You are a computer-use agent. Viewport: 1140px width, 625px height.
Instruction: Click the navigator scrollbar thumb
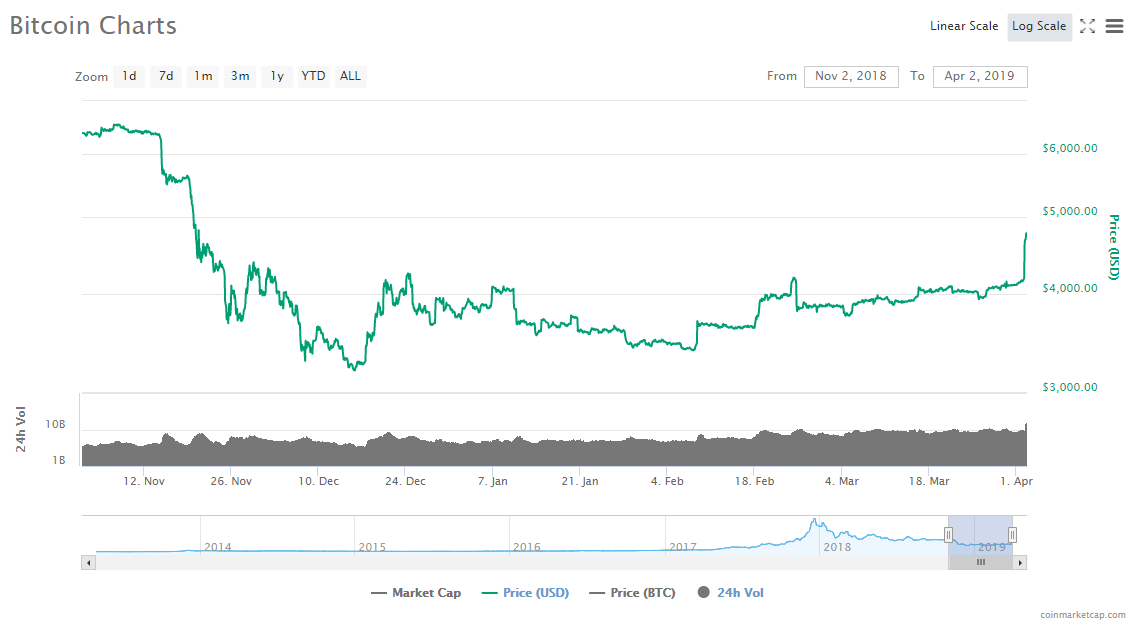pos(980,563)
